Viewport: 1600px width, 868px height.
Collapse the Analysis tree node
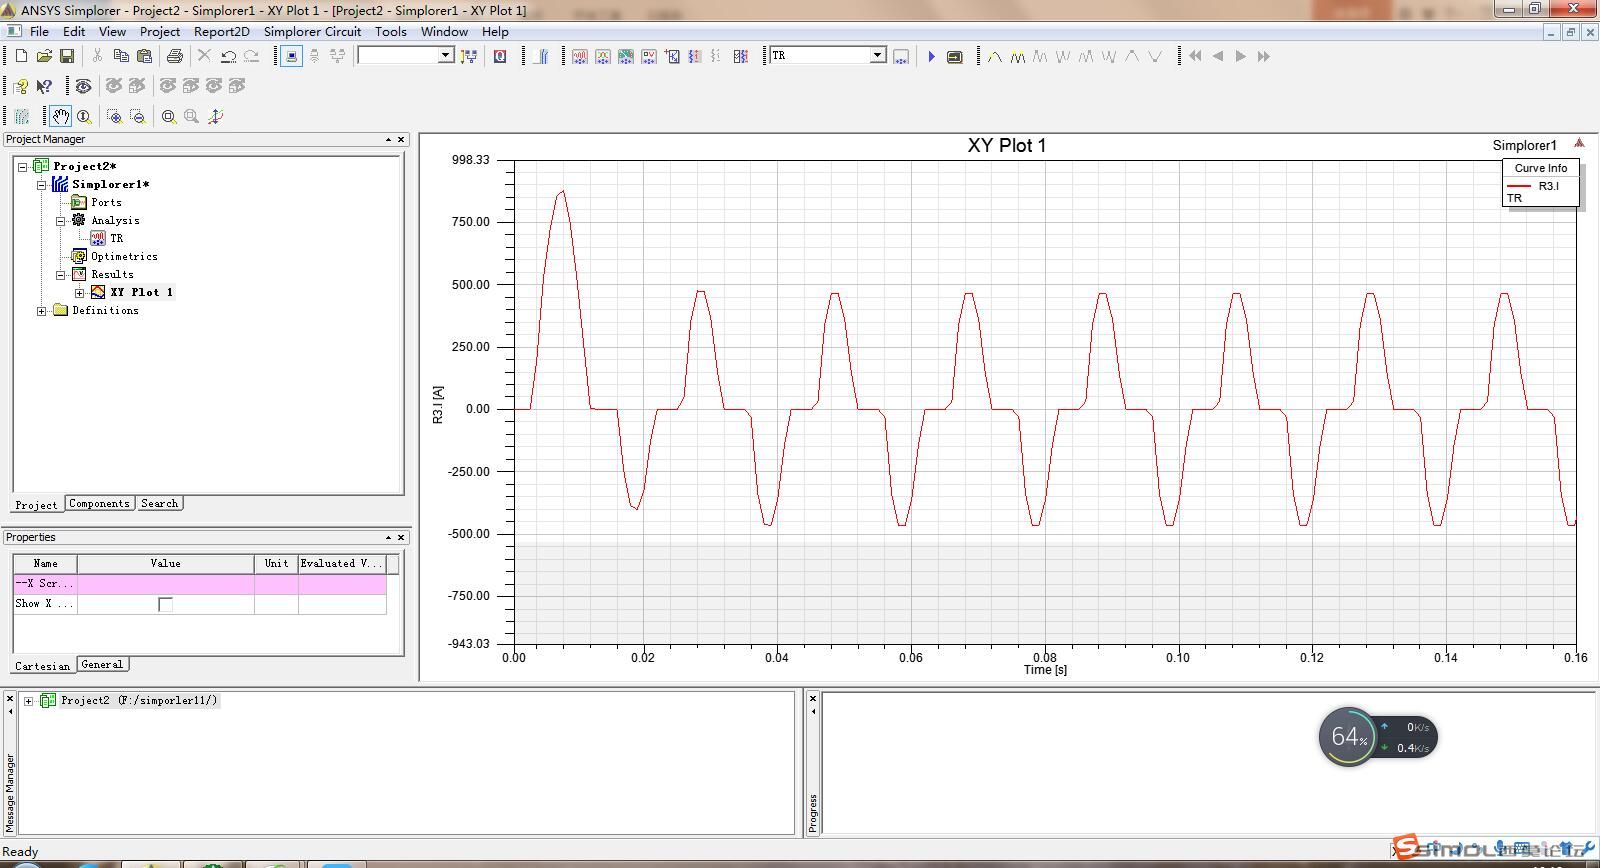[x=60, y=220]
